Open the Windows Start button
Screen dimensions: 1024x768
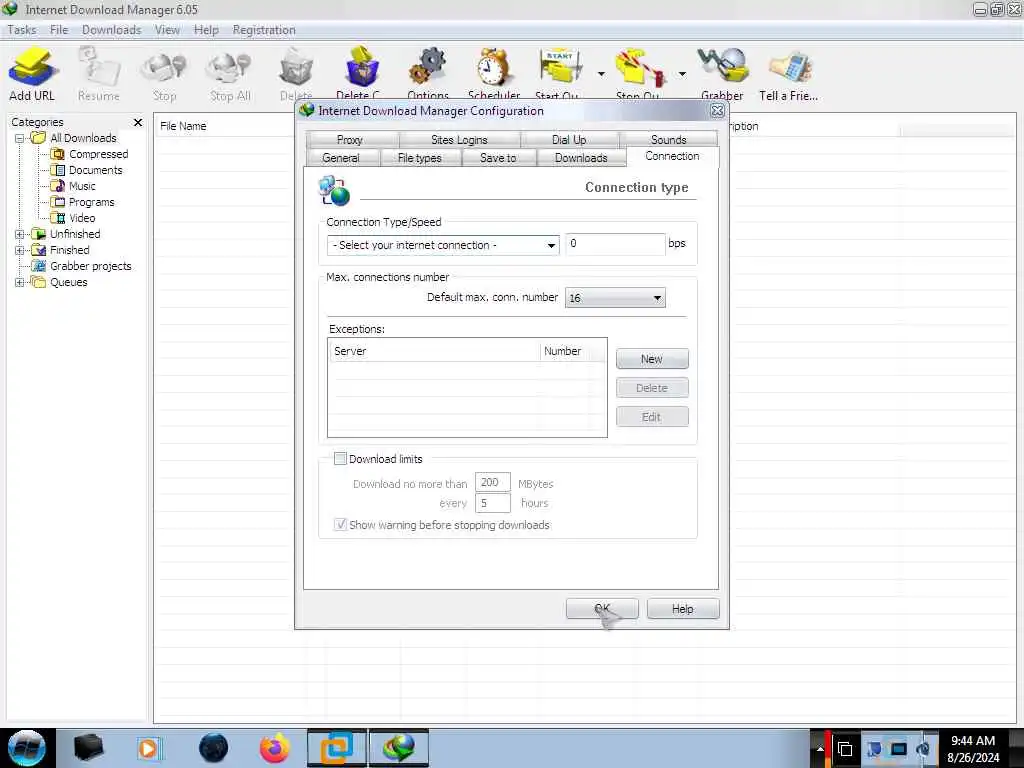tap(26, 748)
